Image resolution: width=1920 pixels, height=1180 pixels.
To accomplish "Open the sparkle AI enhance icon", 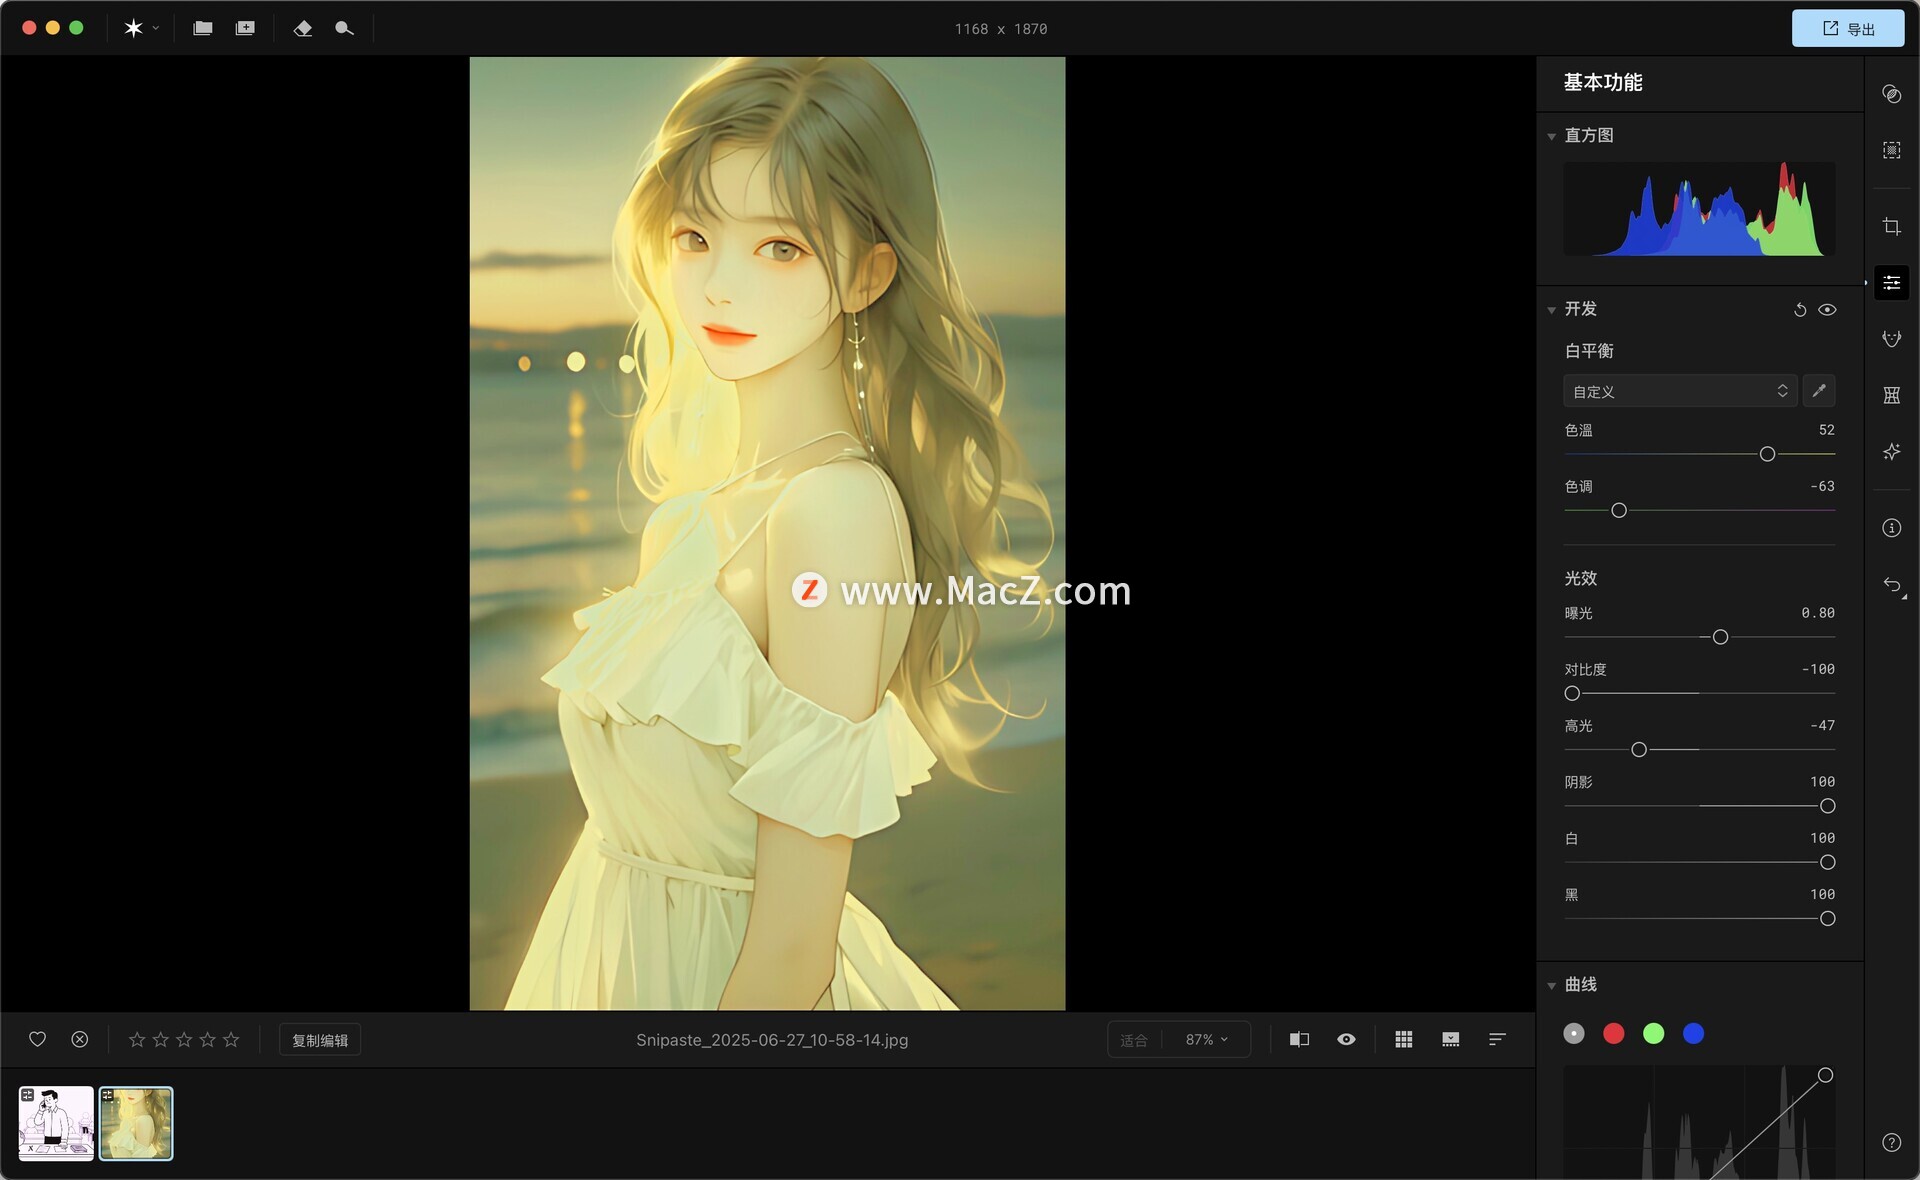I will tap(1891, 451).
